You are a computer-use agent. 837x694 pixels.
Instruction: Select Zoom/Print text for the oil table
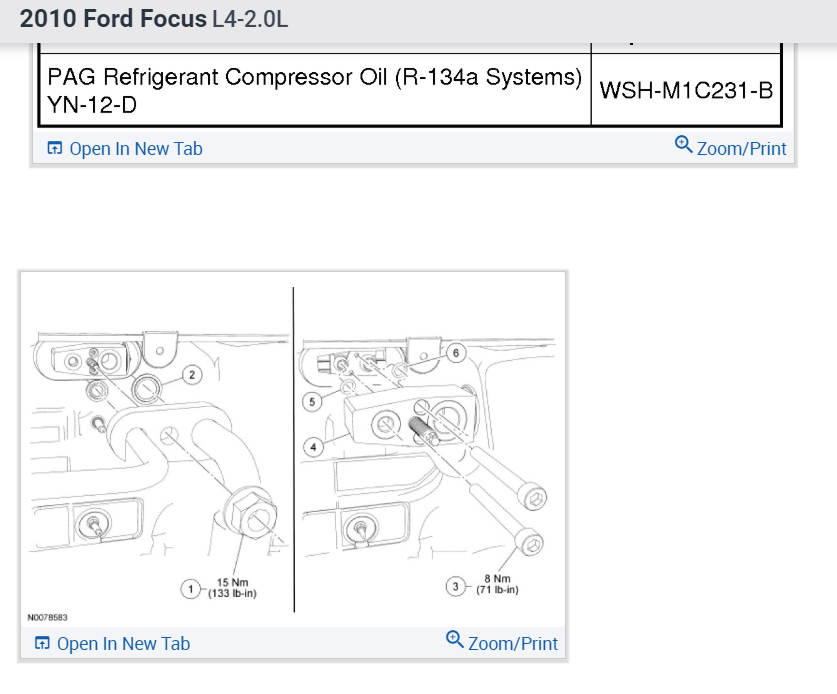(x=742, y=149)
